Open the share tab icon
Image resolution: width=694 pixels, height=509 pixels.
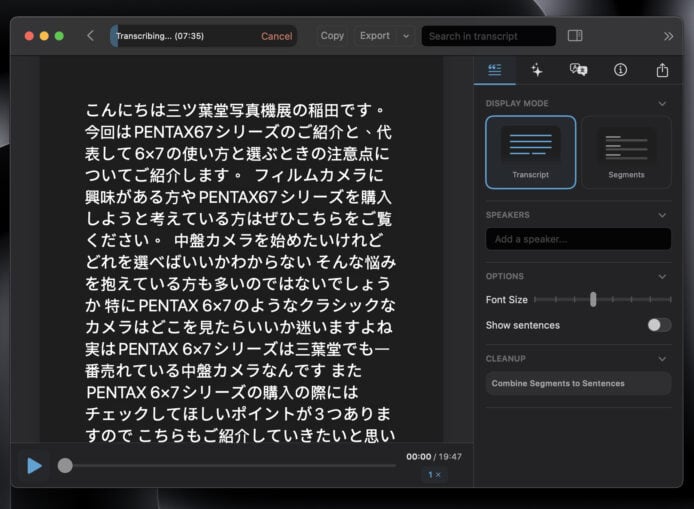(x=662, y=70)
